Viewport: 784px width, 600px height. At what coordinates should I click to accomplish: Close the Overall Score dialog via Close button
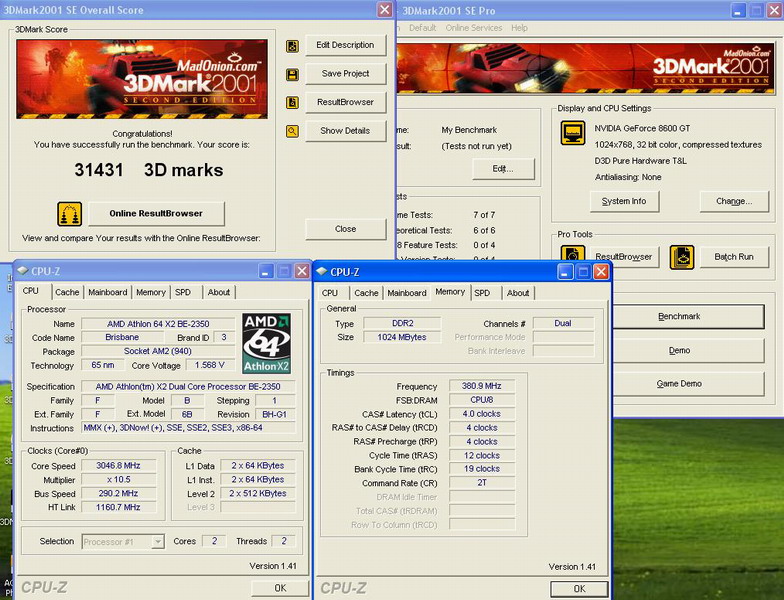click(x=346, y=229)
